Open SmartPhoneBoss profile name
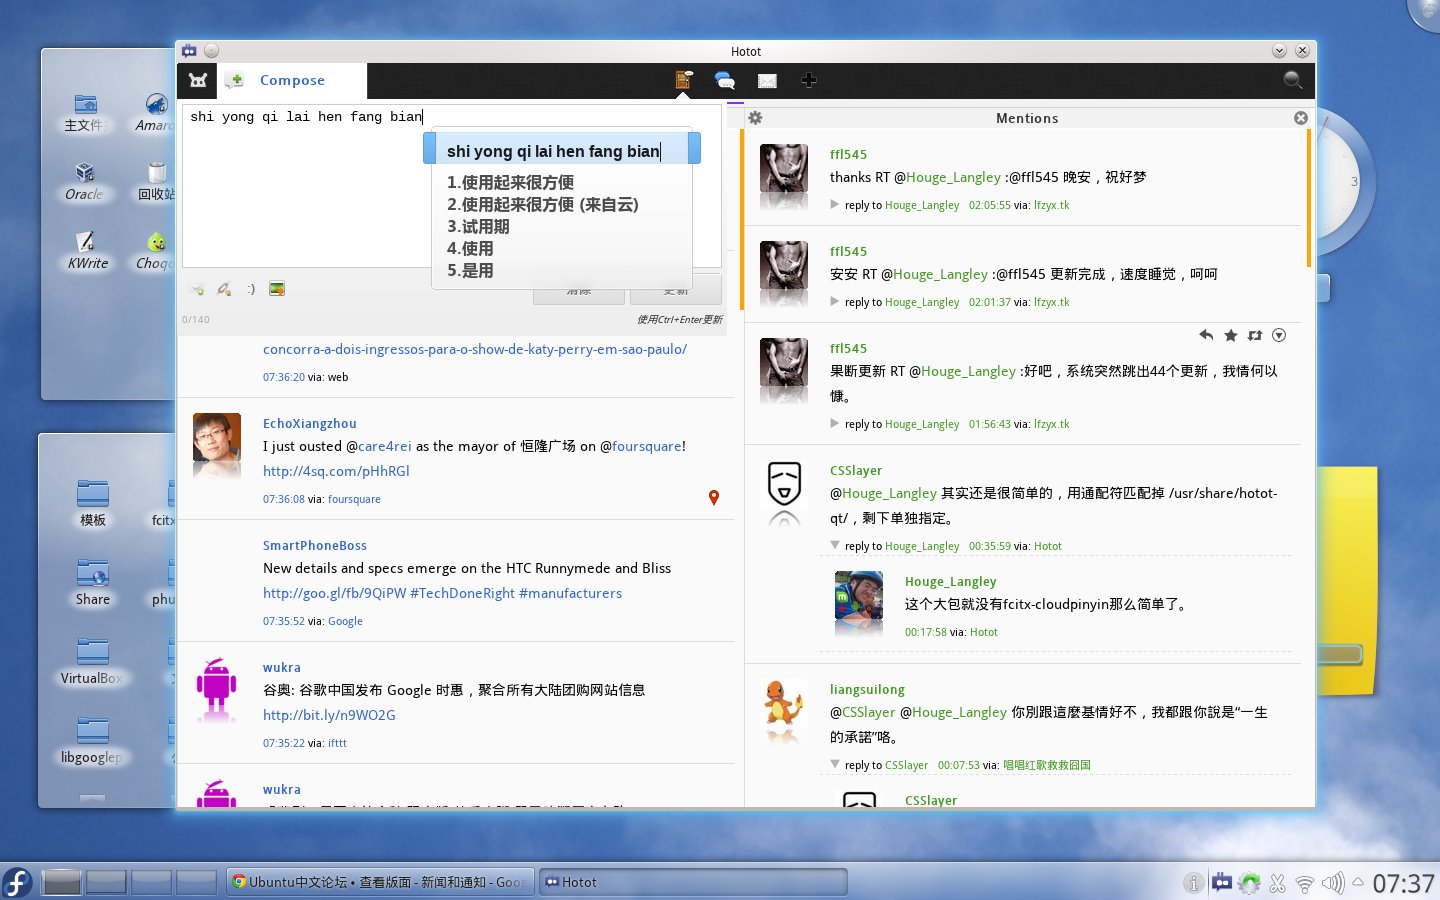The height and width of the screenshot is (900, 1440). pyautogui.click(x=315, y=545)
